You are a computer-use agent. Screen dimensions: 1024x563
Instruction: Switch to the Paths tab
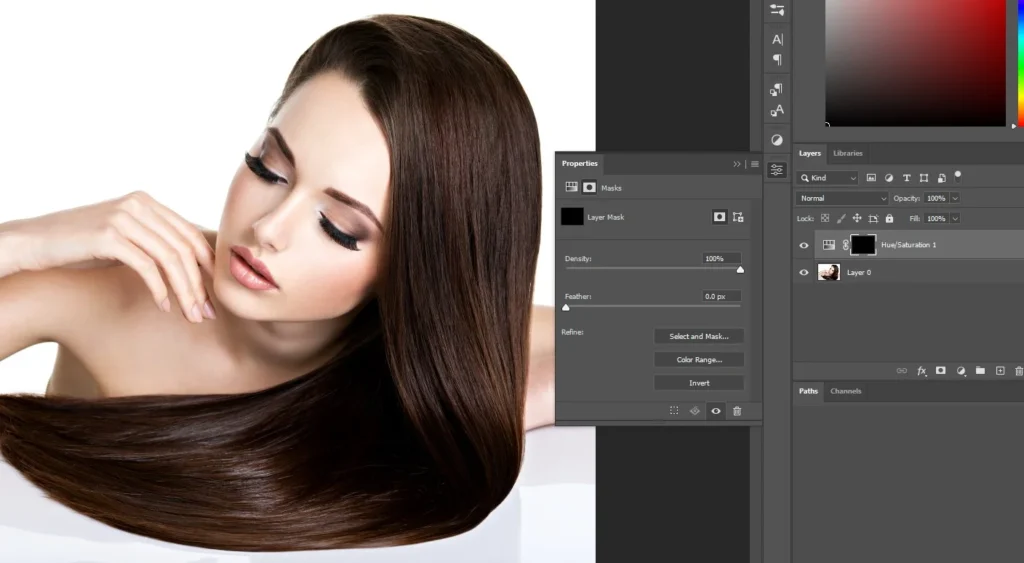tap(808, 391)
